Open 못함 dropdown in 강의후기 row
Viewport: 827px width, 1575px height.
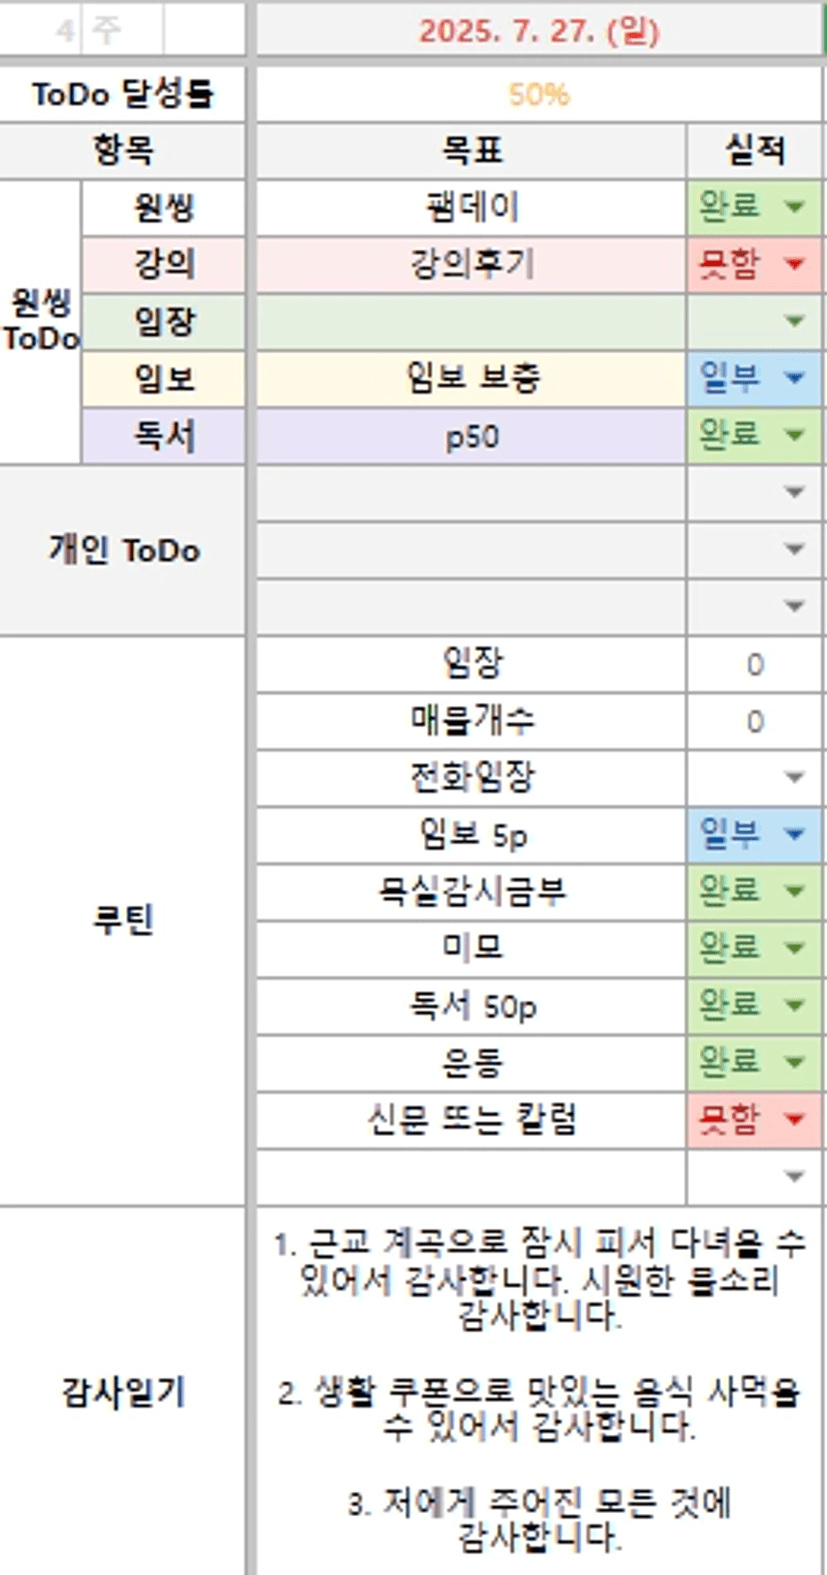pyautogui.click(x=795, y=264)
